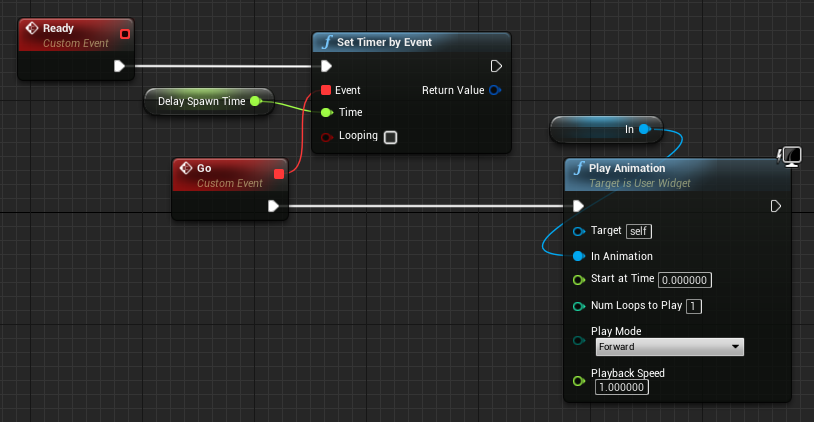This screenshot has height=422, width=814.
Task: Click the Start at Time input pin
Action: (579, 280)
